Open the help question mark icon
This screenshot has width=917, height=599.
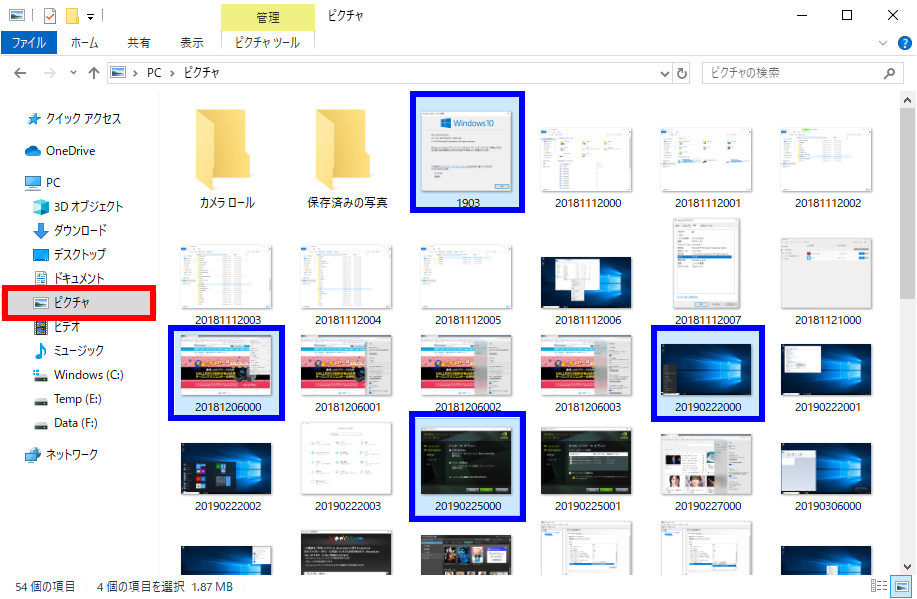click(904, 43)
